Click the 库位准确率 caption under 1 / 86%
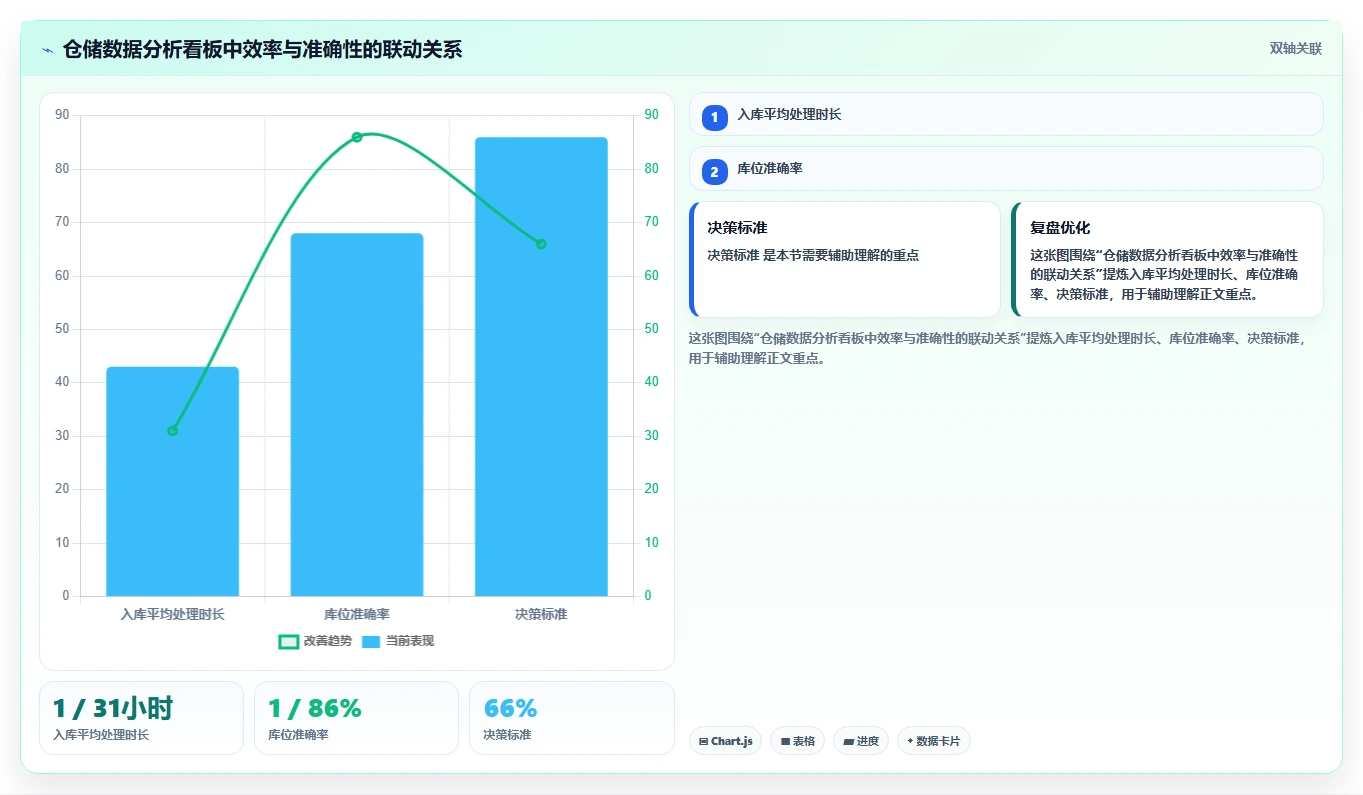This screenshot has height=795, width=1363. [298, 735]
